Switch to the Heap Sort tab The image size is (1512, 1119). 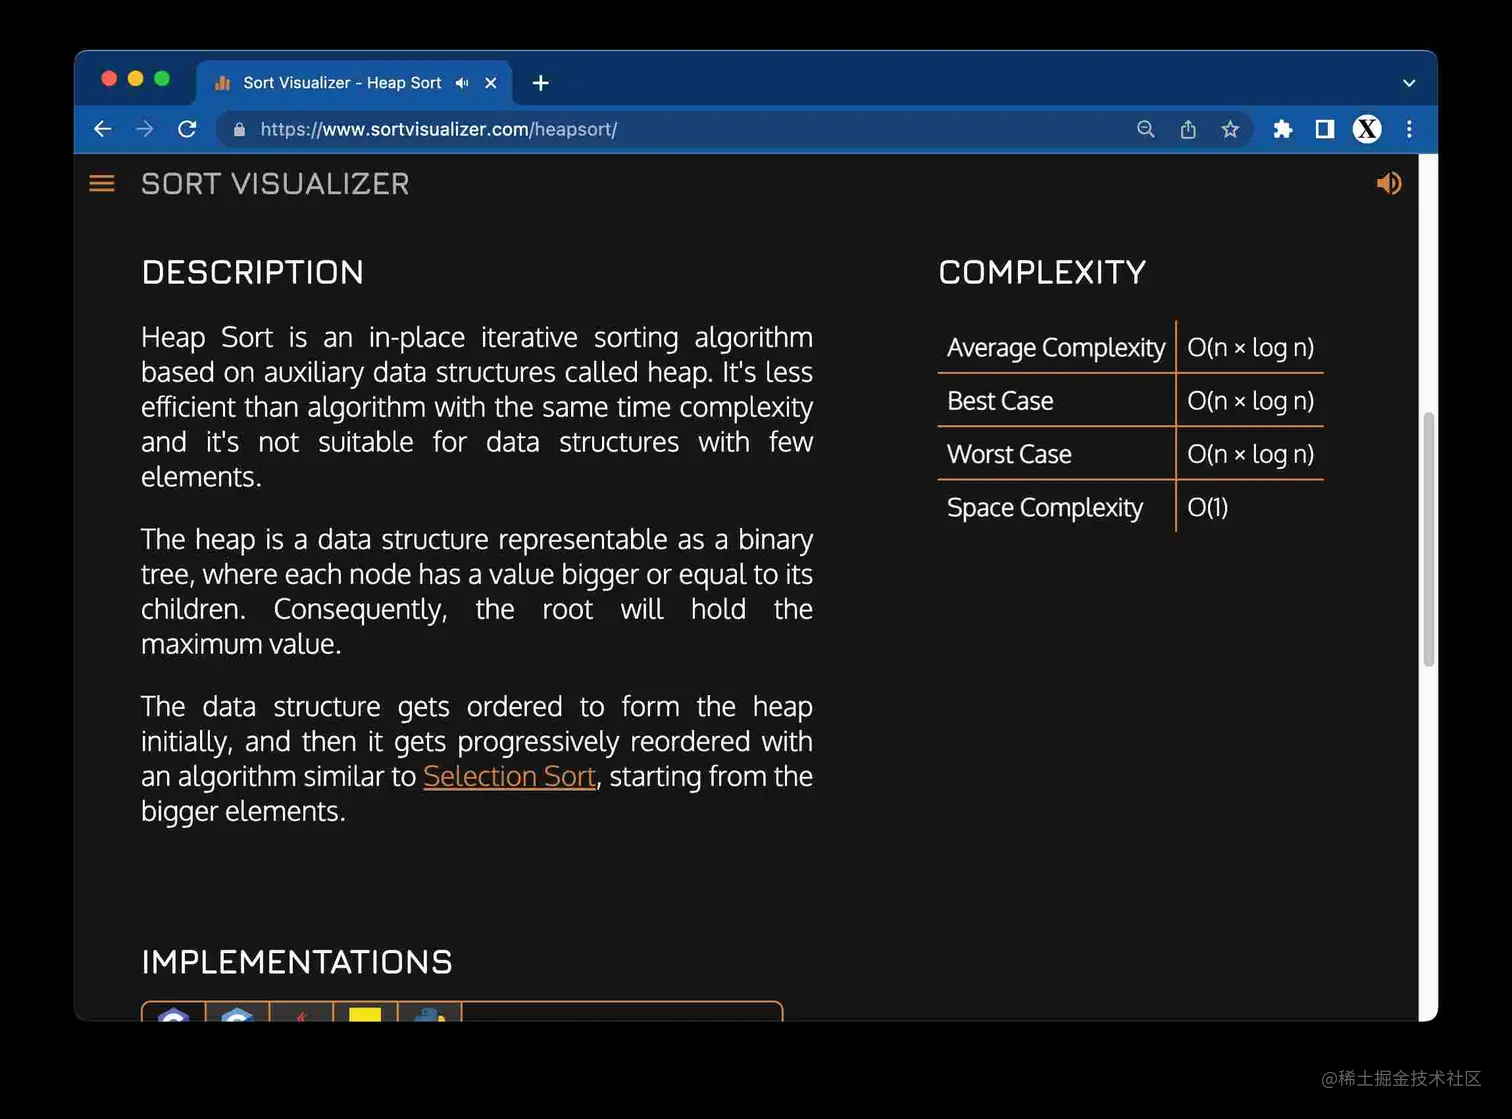click(340, 83)
